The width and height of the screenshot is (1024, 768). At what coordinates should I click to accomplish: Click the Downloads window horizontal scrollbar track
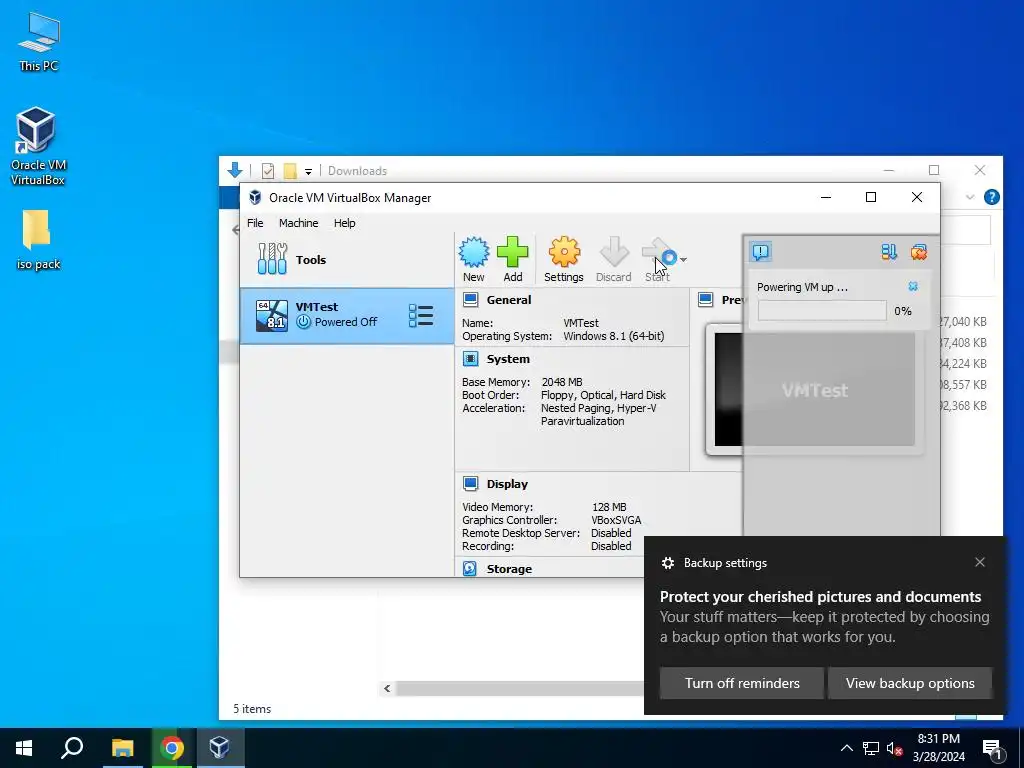tap(520, 688)
